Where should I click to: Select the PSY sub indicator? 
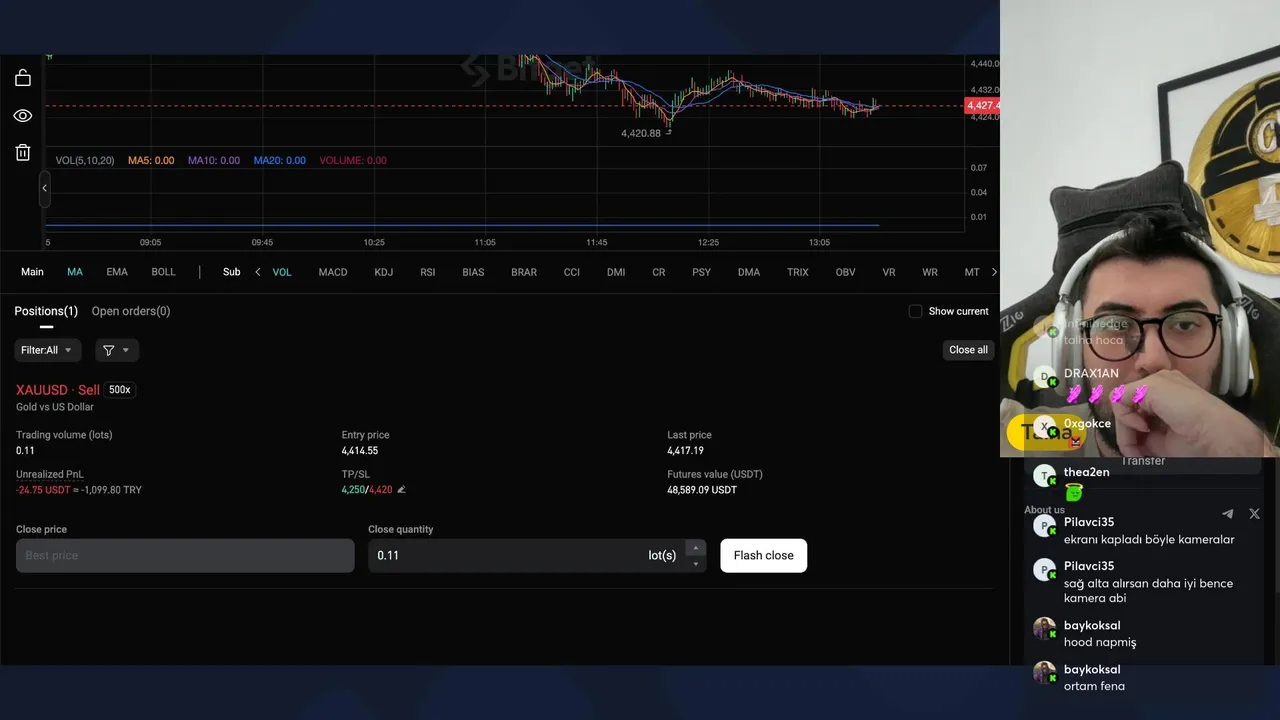click(x=702, y=272)
